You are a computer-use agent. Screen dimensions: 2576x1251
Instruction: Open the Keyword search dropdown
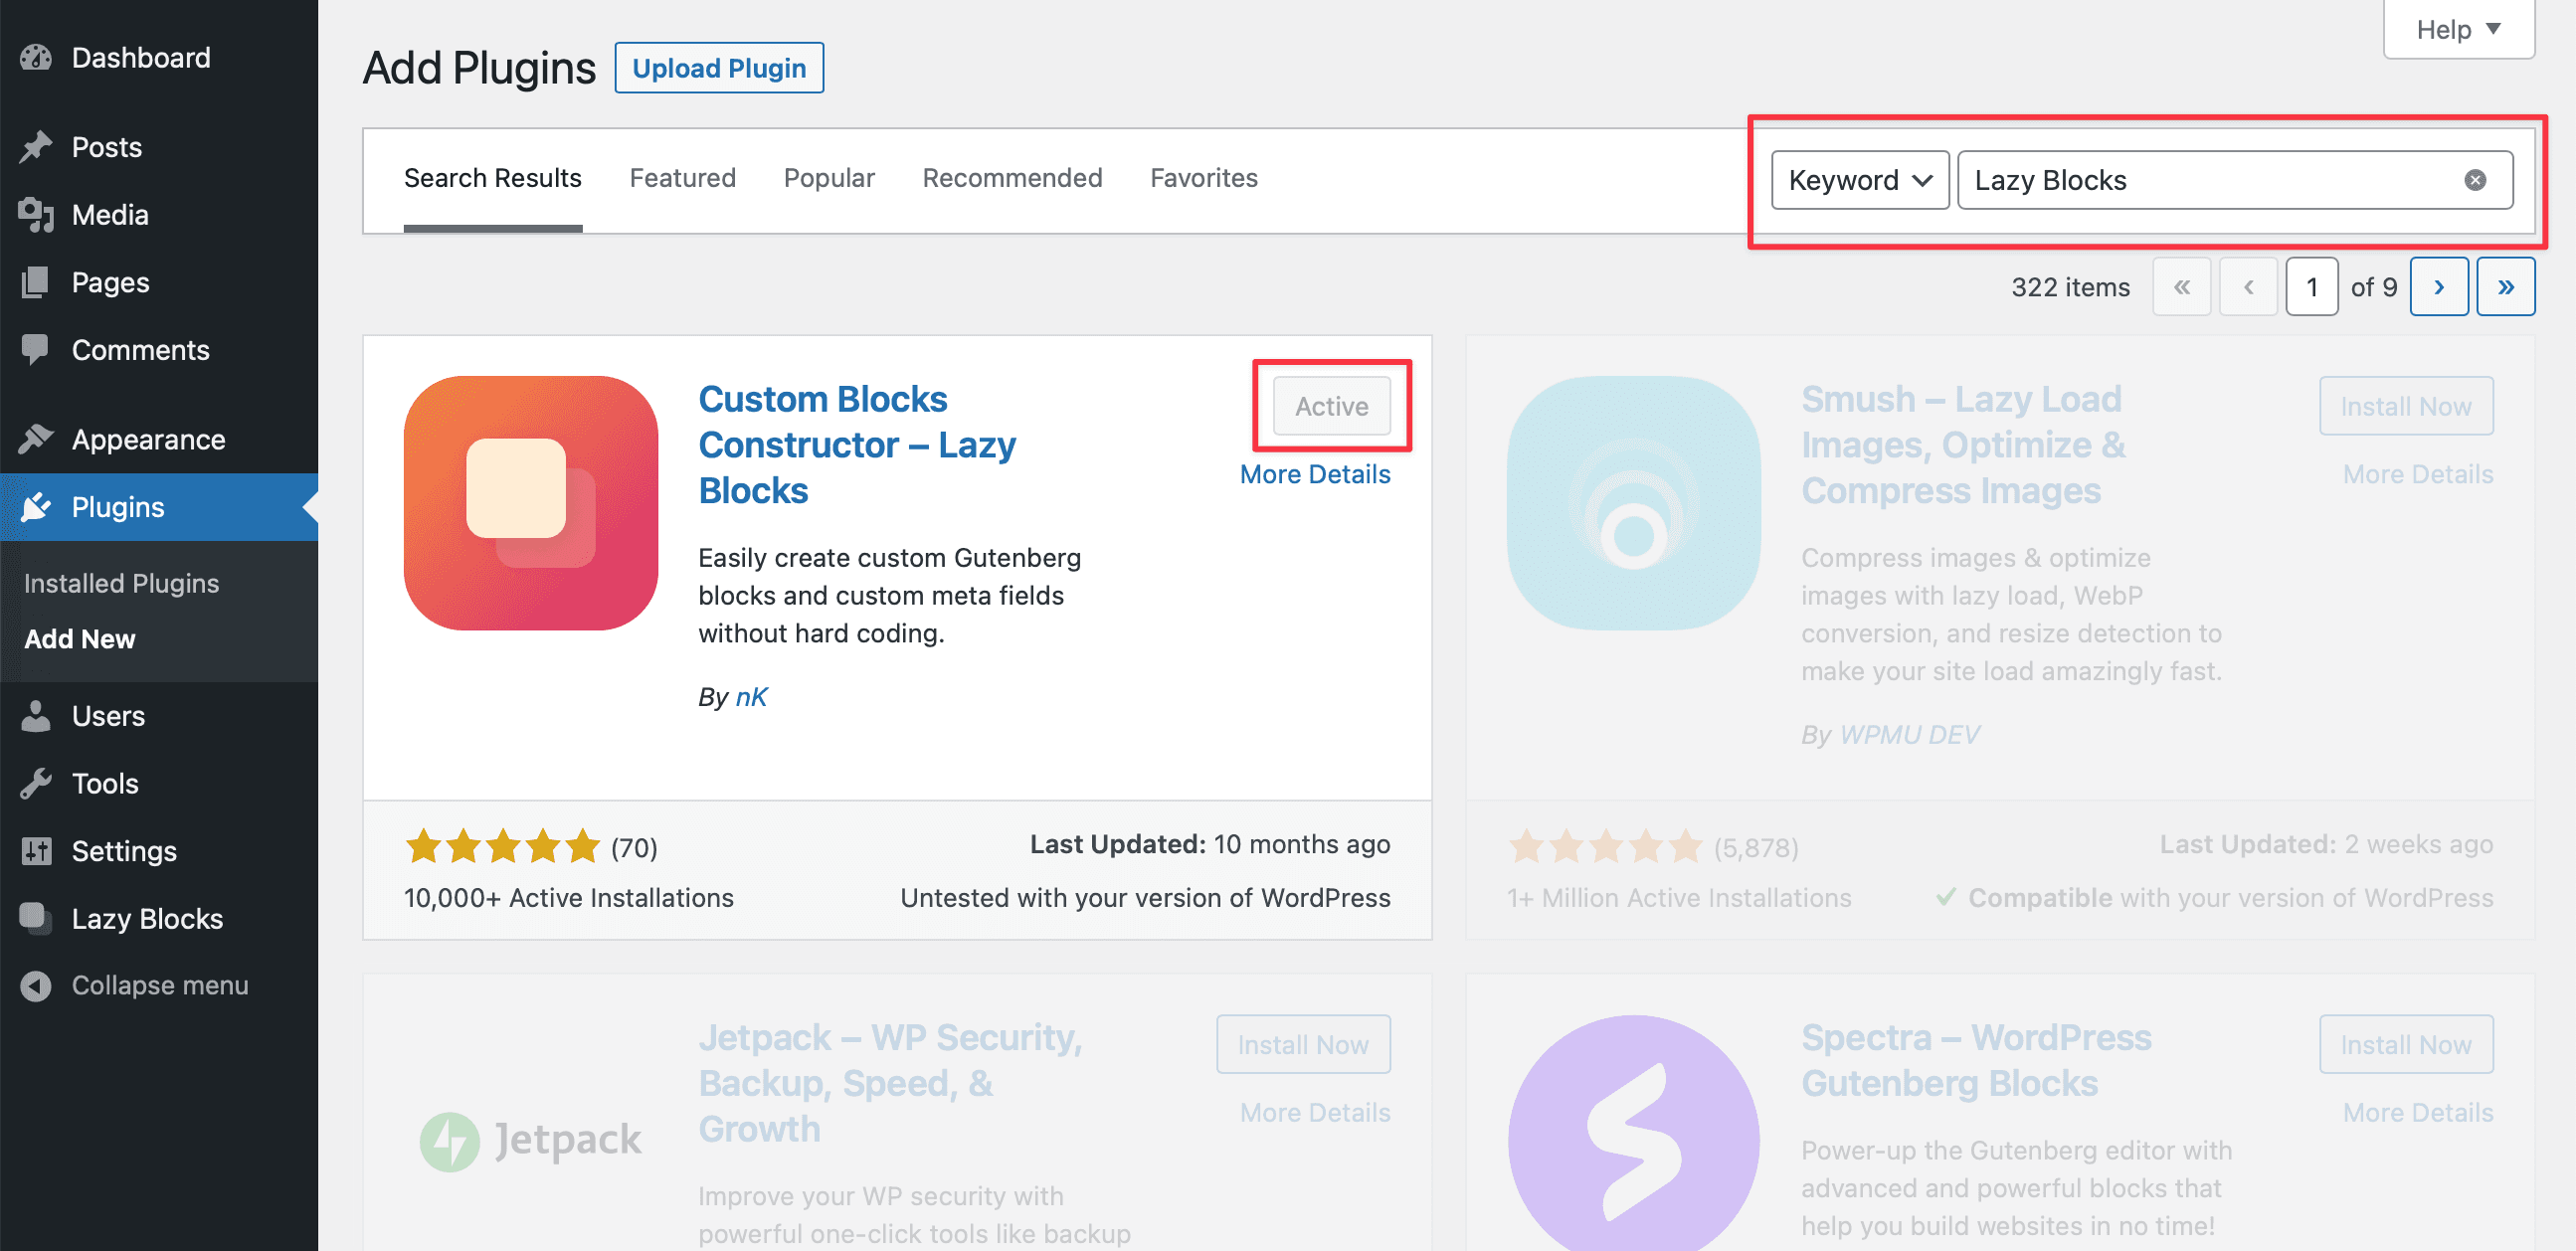coord(1858,180)
